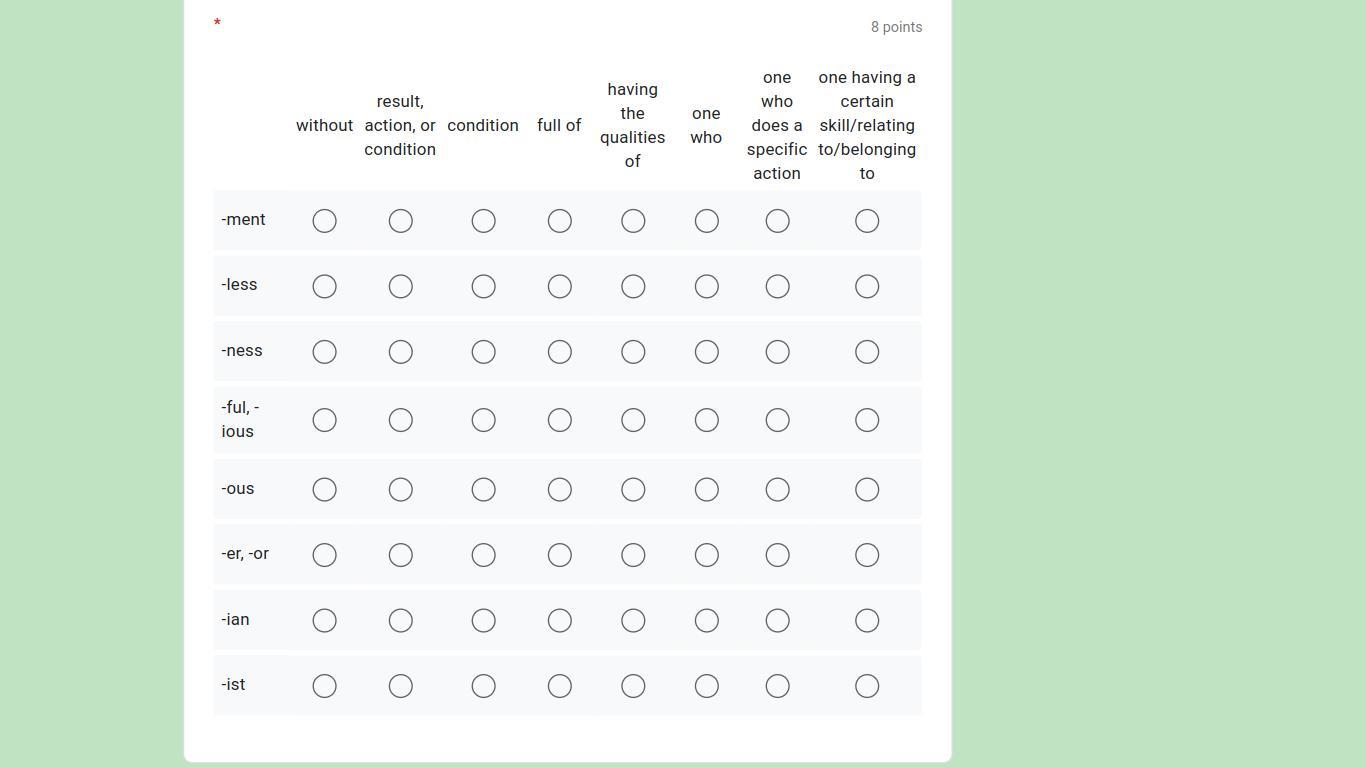Image resolution: width=1366 pixels, height=768 pixels.
Task: Pick 'having the qualities of' for -ful, -ious
Action: tap(633, 420)
